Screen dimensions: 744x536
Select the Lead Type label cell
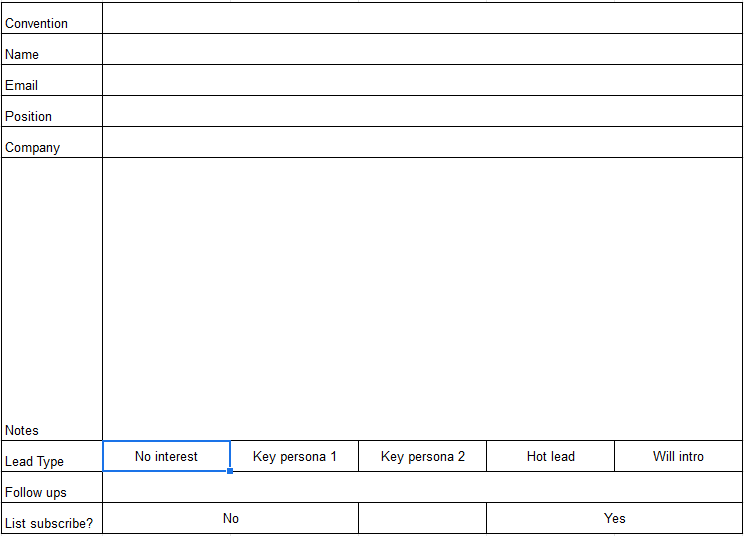point(52,456)
